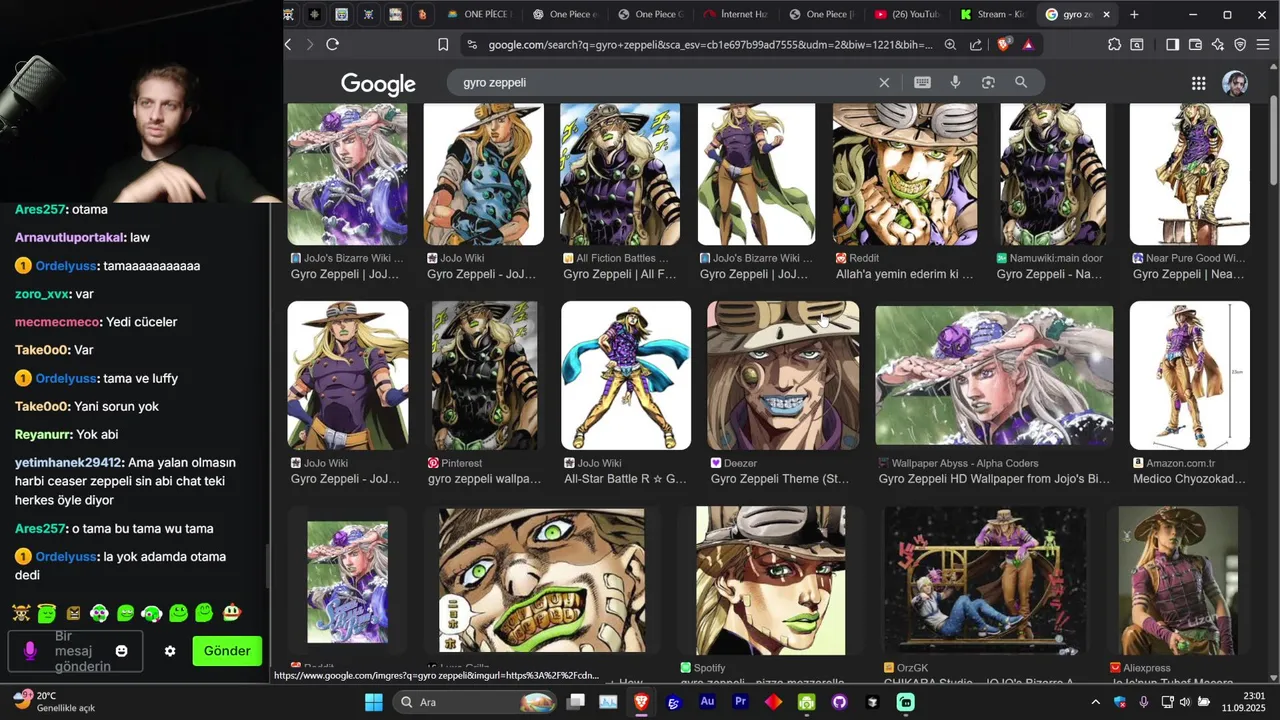Click the volume icon in system tray
The width and height of the screenshot is (1280, 720).
(1185, 702)
